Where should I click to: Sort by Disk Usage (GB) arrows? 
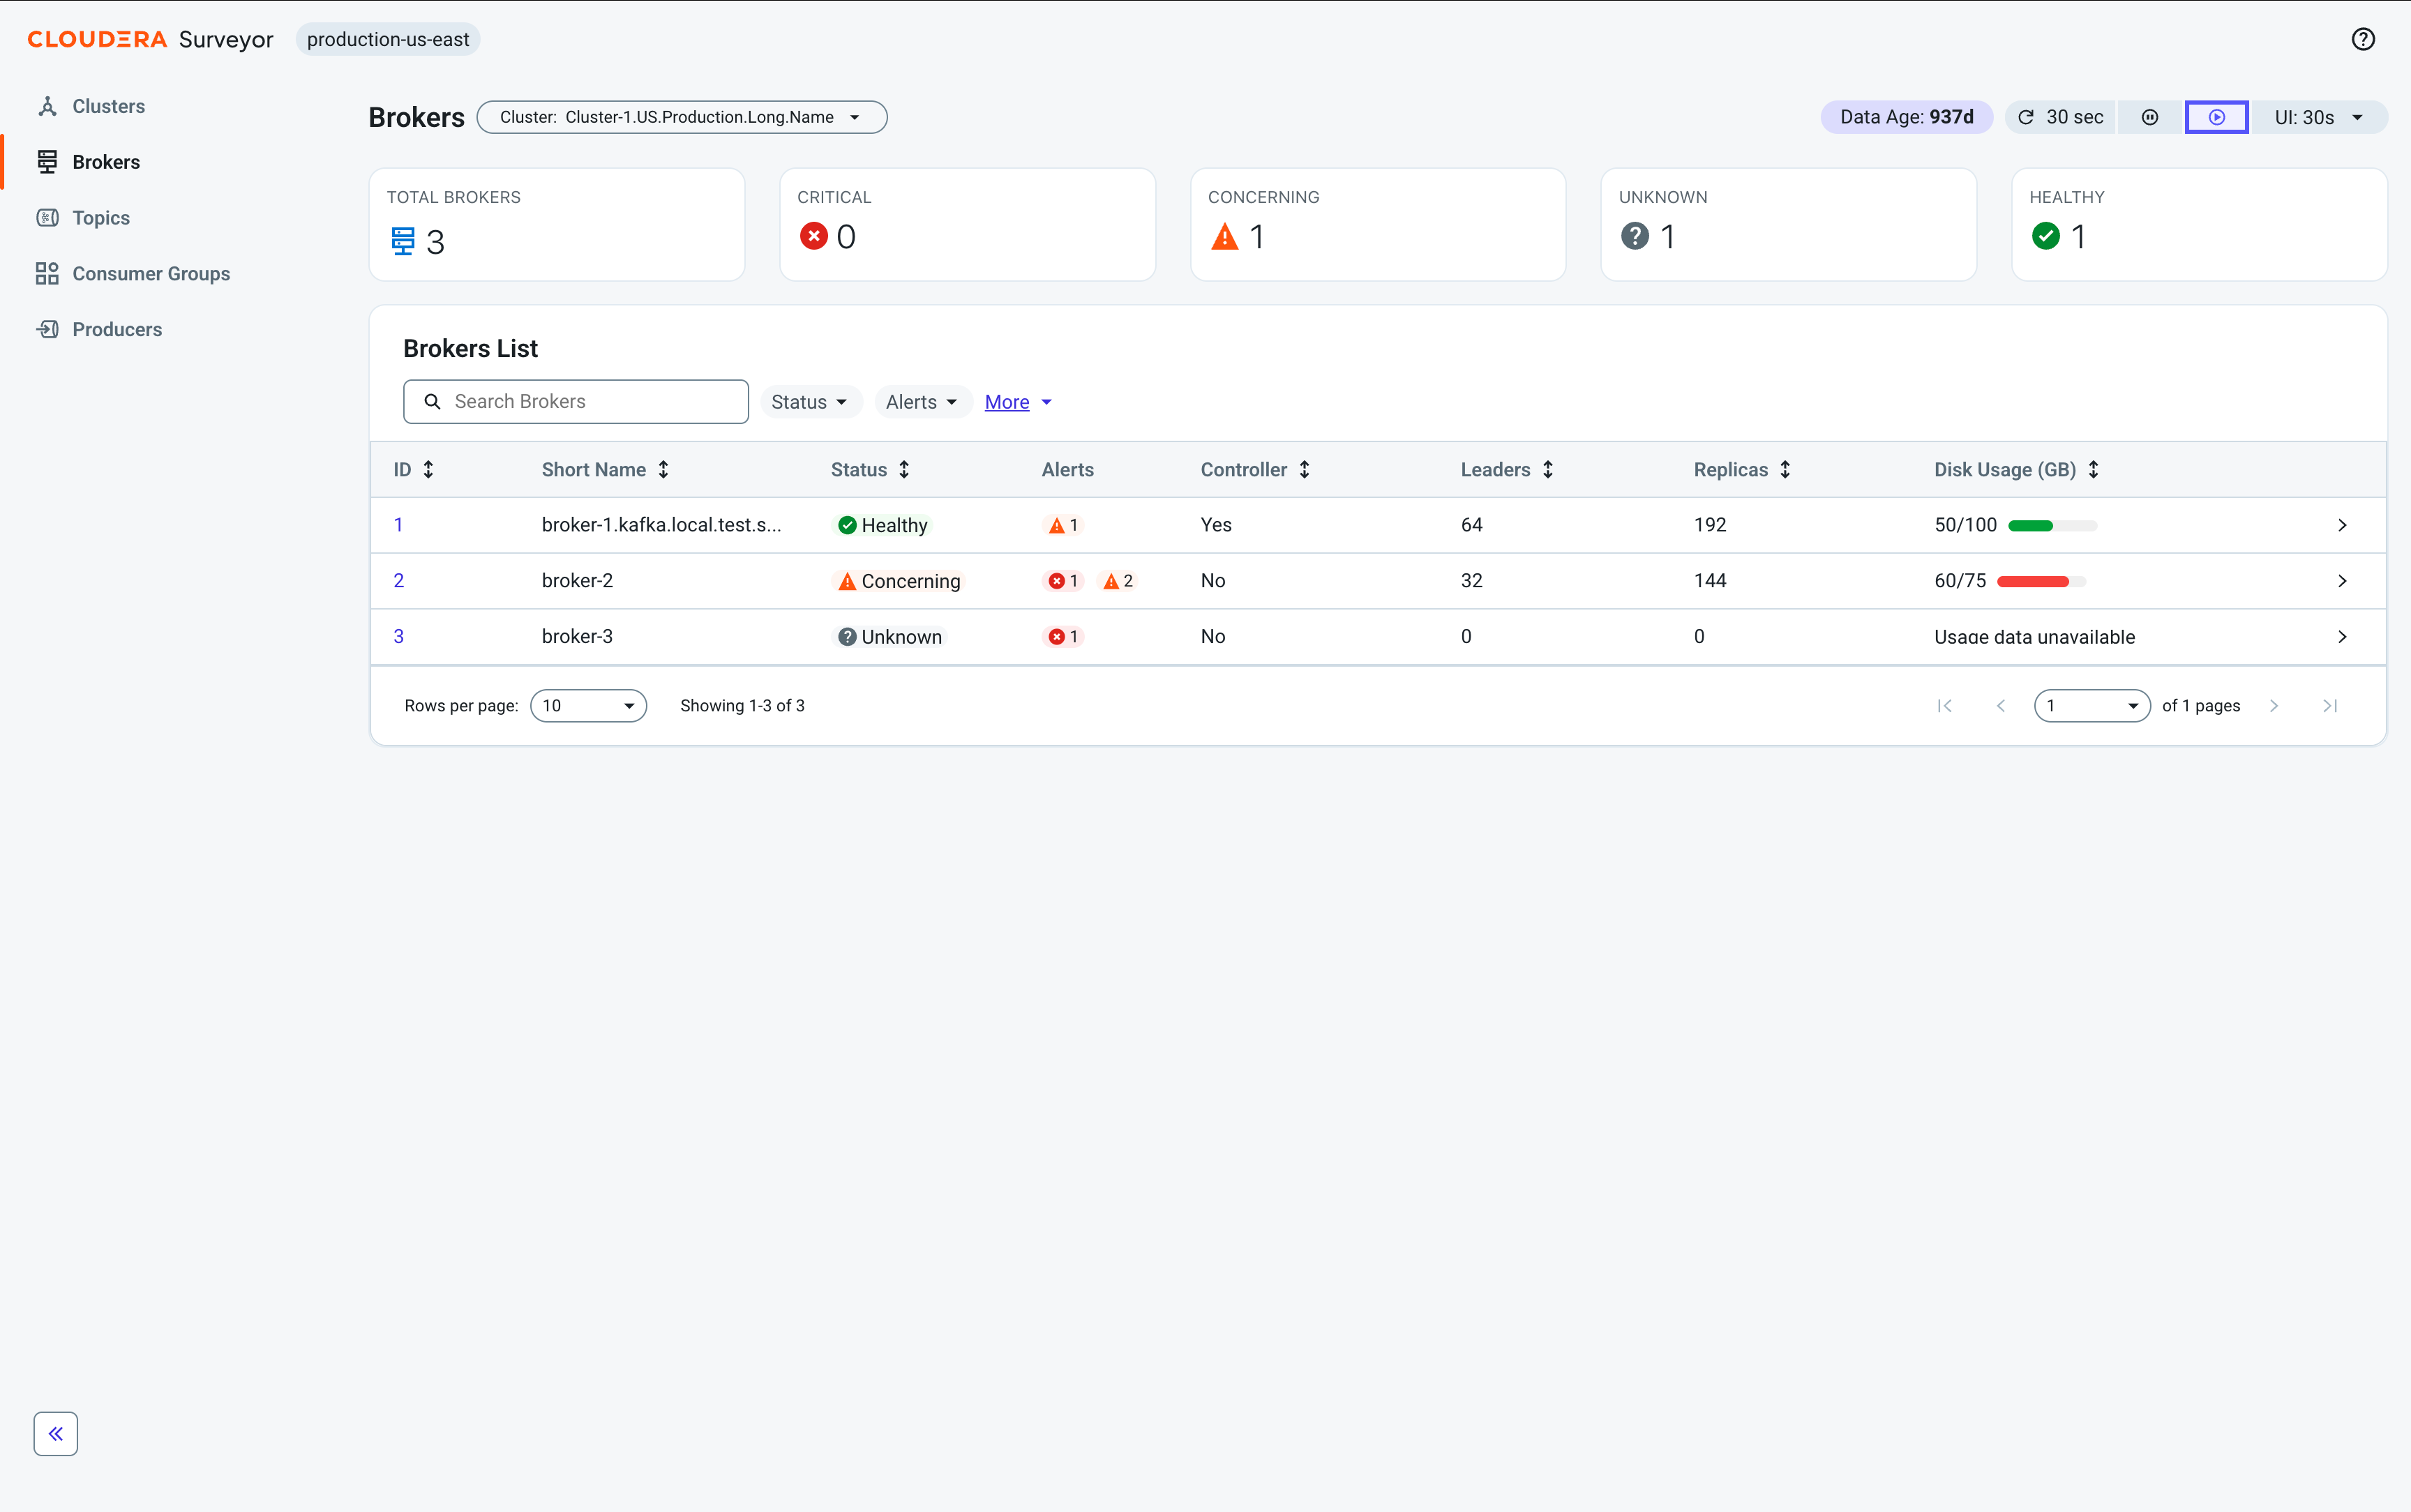click(x=2093, y=469)
